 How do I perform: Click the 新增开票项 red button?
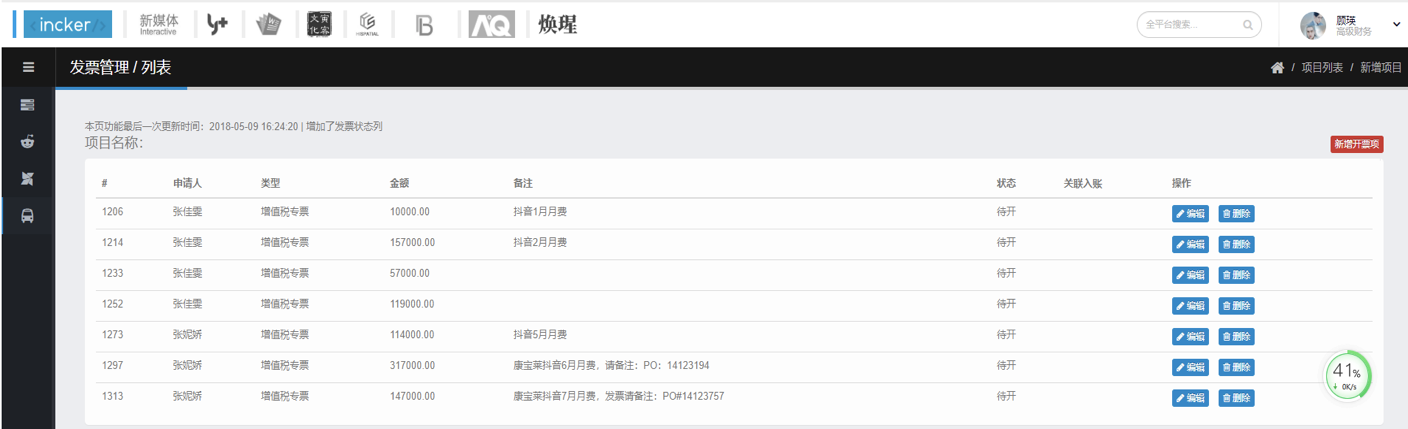pyautogui.click(x=1357, y=144)
